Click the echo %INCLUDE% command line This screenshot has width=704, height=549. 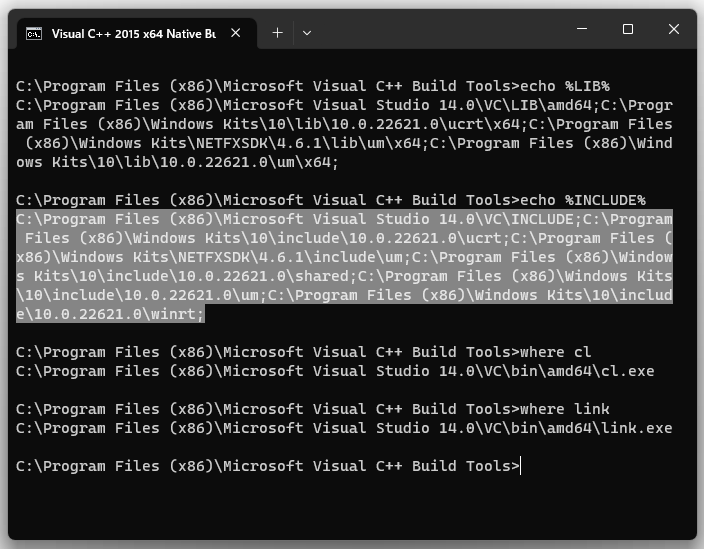point(331,200)
